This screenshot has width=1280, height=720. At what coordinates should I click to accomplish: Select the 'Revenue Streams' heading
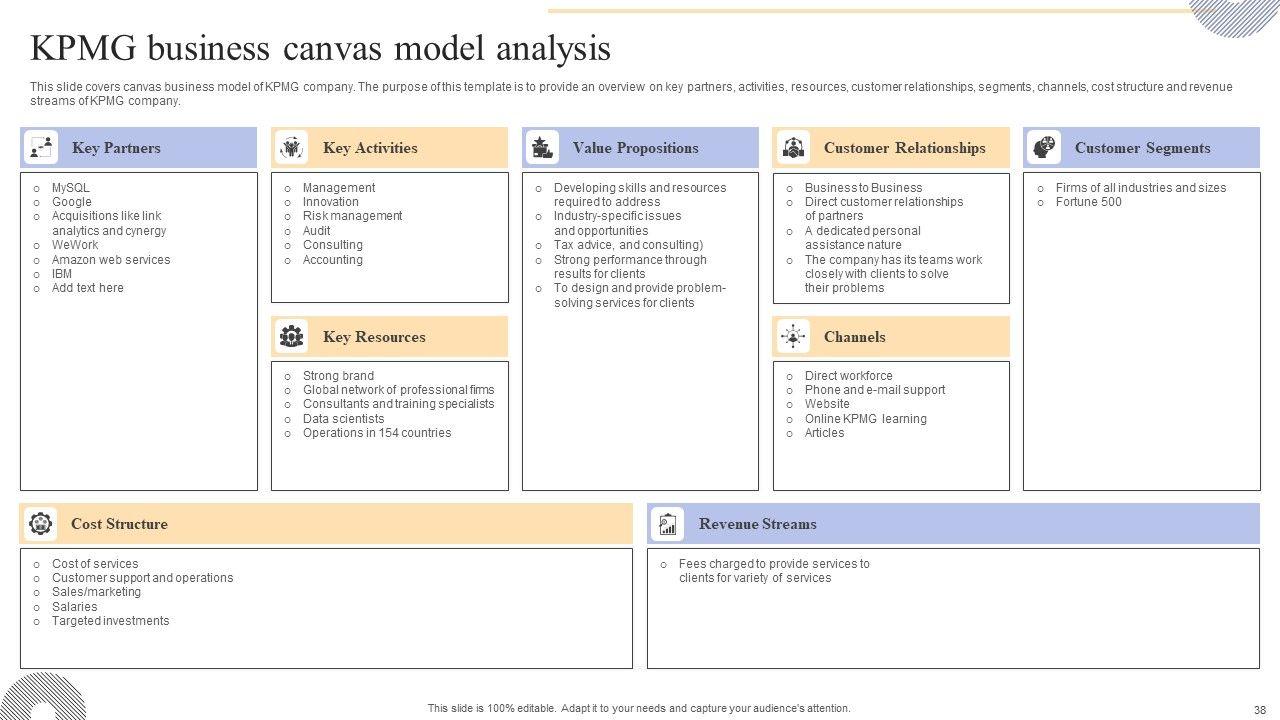(x=758, y=524)
